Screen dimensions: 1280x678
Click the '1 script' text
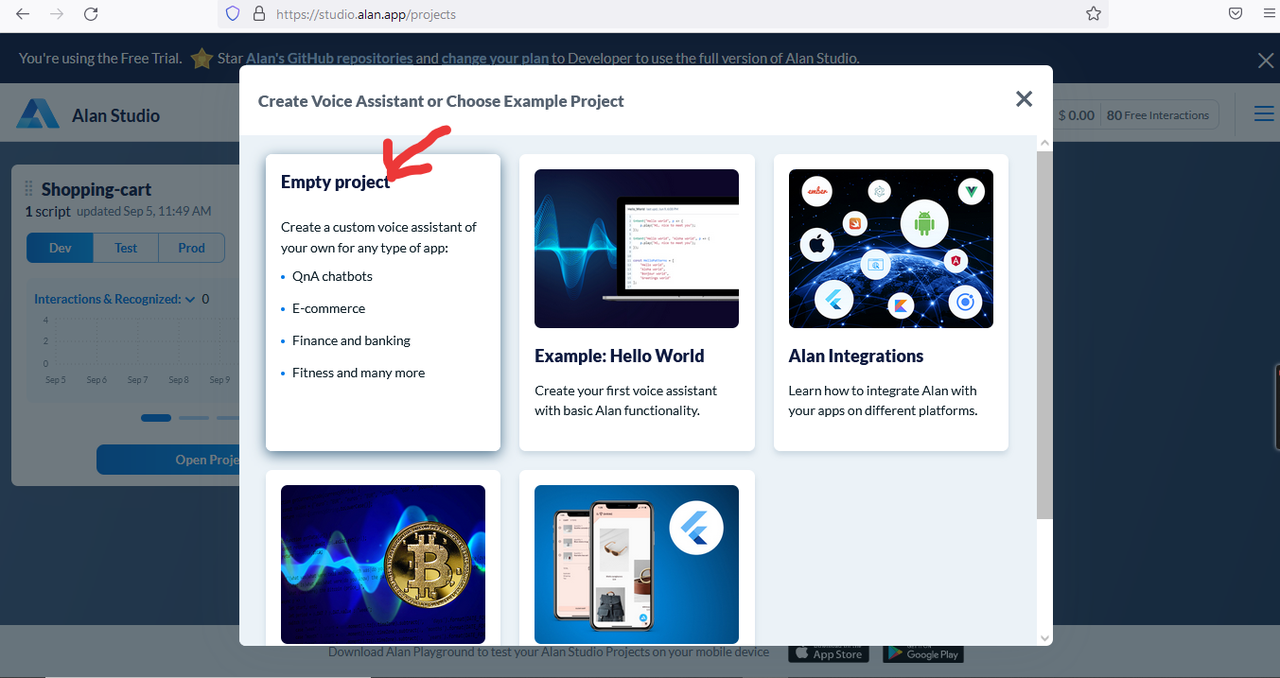pos(48,211)
